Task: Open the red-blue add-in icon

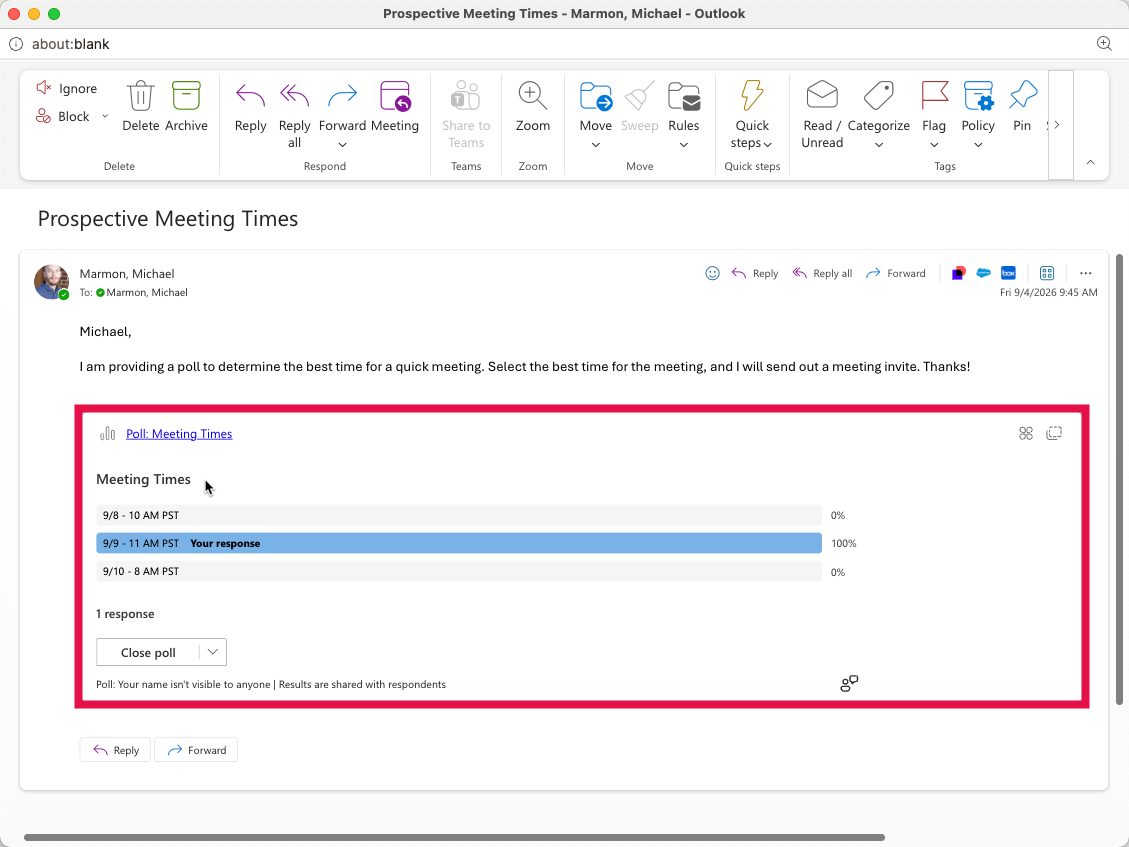Action: tap(958, 273)
